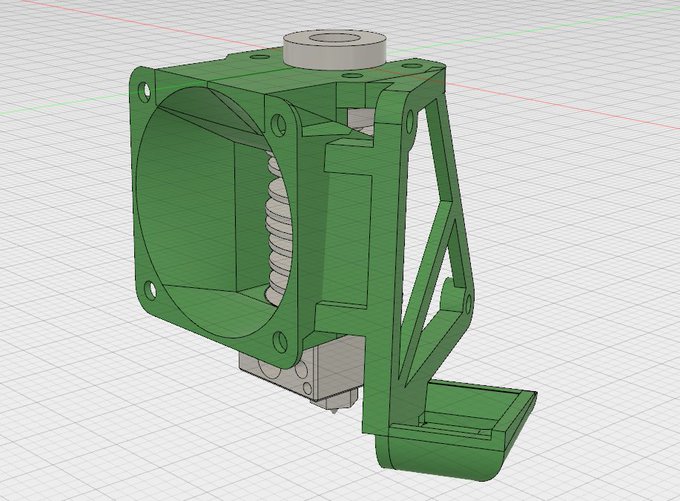Select the hotend nozzle tip below the shroud
Image resolution: width=680 pixels, height=501 pixels.
[334, 402]
